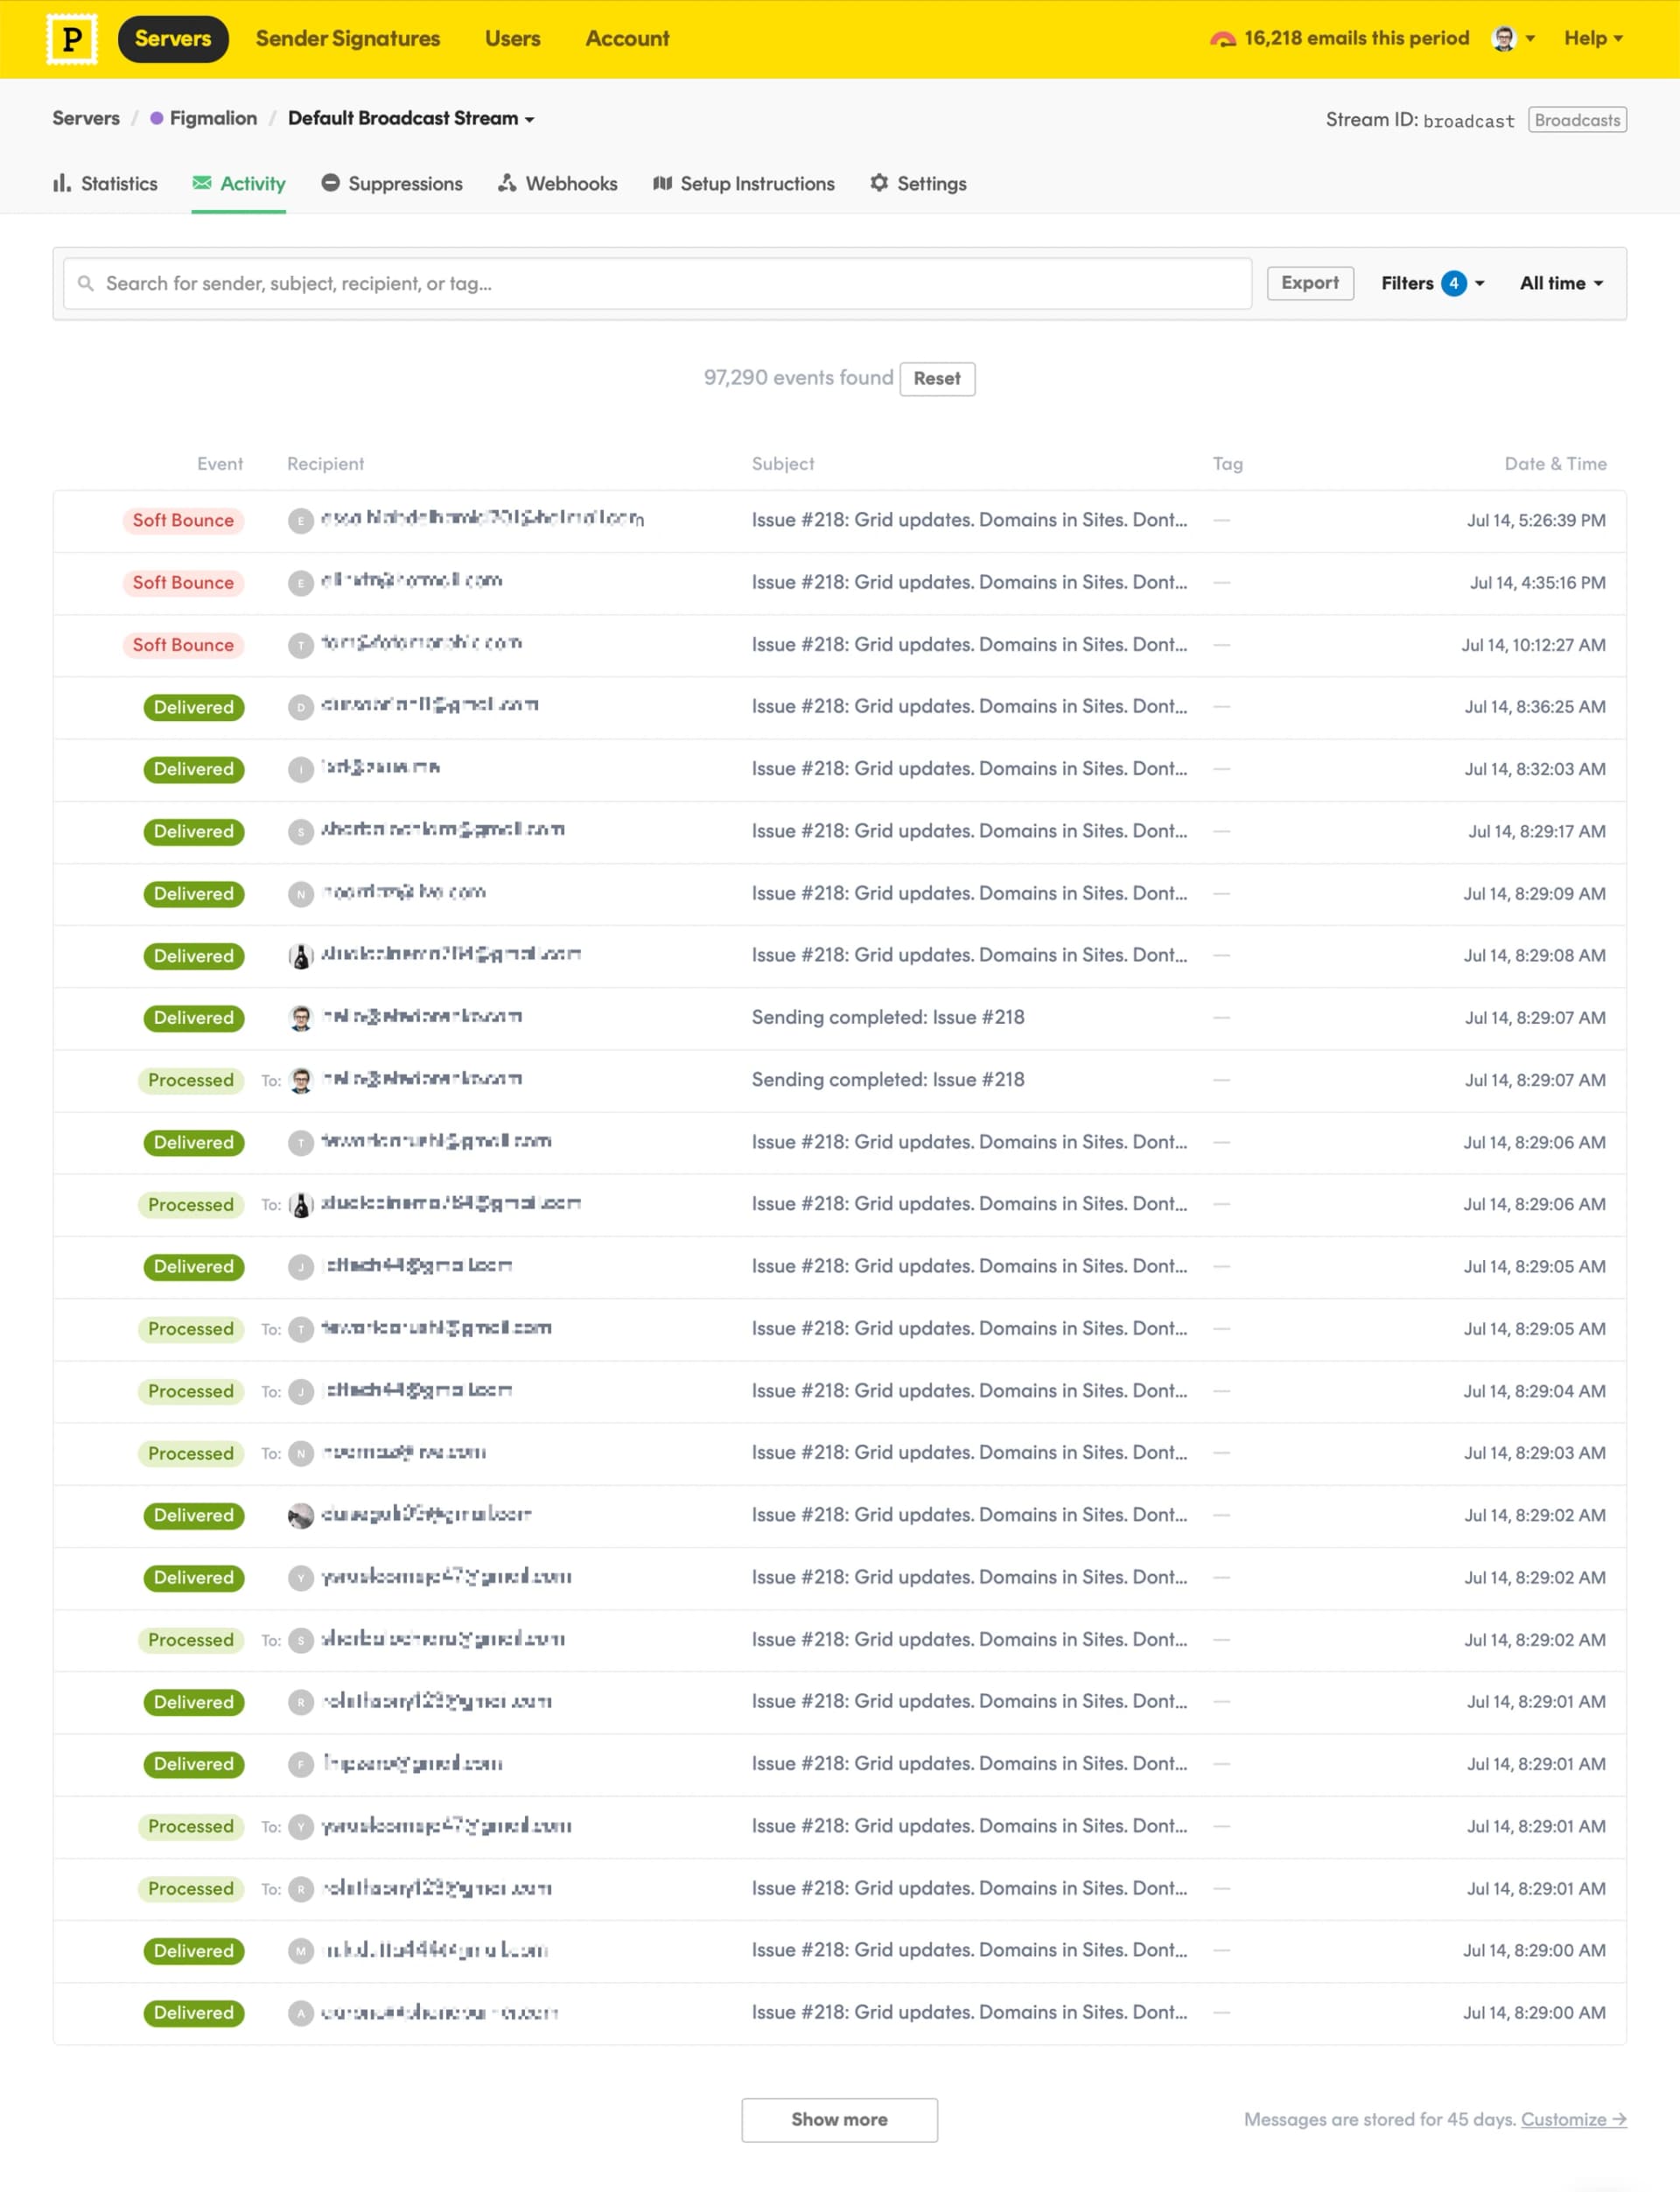
Task: Expand the Default Broadcast Stream dropdown
Action: pyautogui.click(x=411, y=118)
